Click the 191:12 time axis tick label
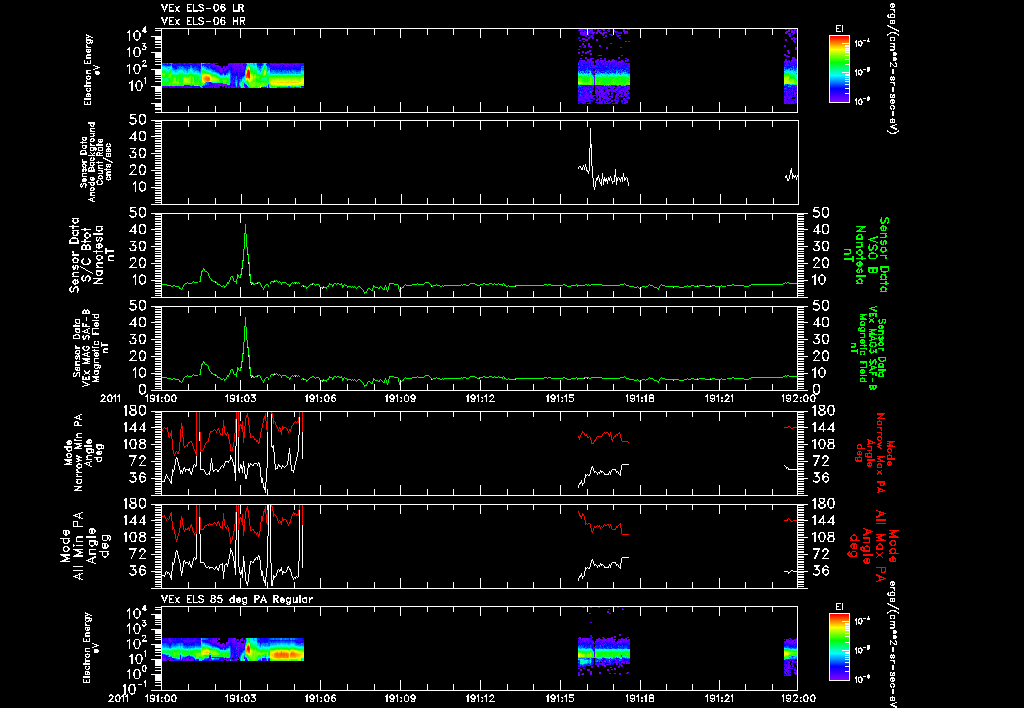Image resolution: width=1024 pixels, height=708 pixels. [x=480, y=398]
